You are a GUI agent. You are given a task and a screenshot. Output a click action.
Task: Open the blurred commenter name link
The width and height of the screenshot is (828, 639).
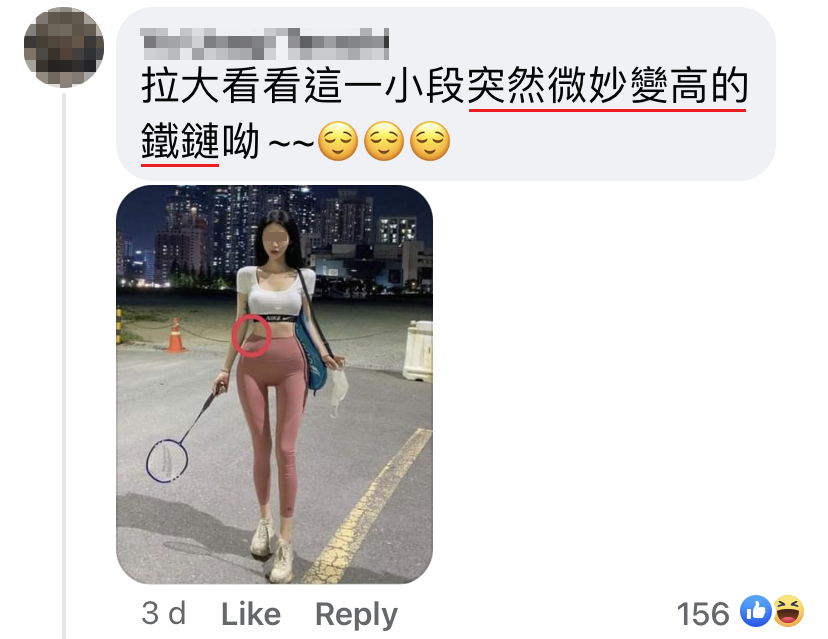(x=265, y=44)
